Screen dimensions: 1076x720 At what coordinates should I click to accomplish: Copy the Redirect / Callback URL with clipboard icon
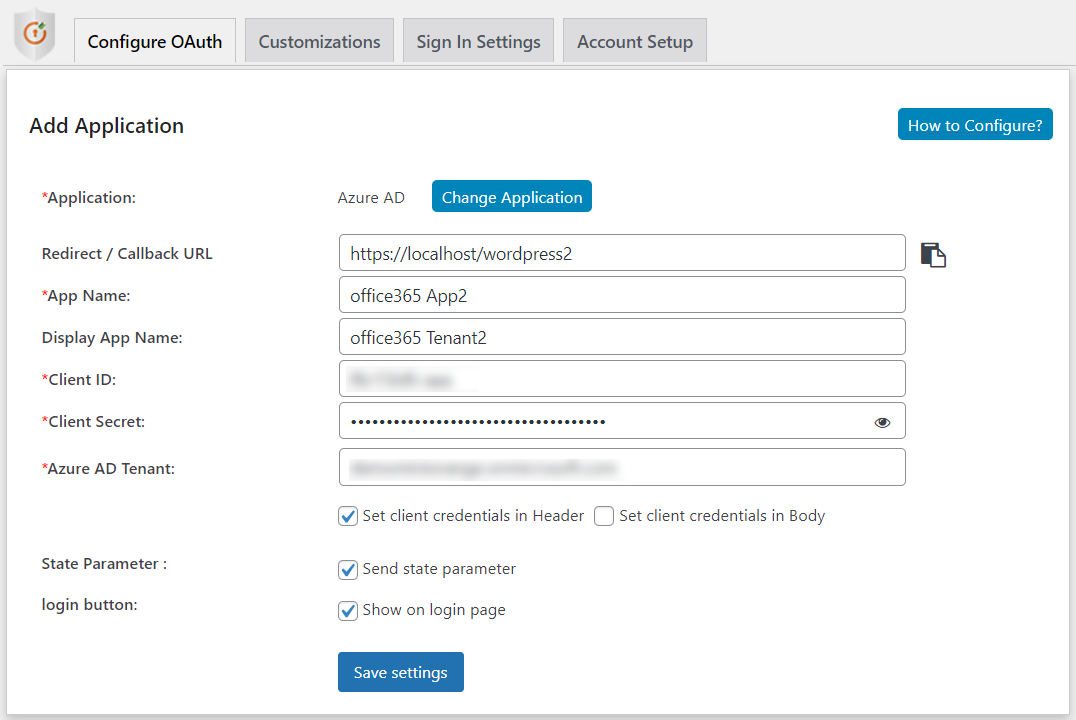click(x=933, y=255)
